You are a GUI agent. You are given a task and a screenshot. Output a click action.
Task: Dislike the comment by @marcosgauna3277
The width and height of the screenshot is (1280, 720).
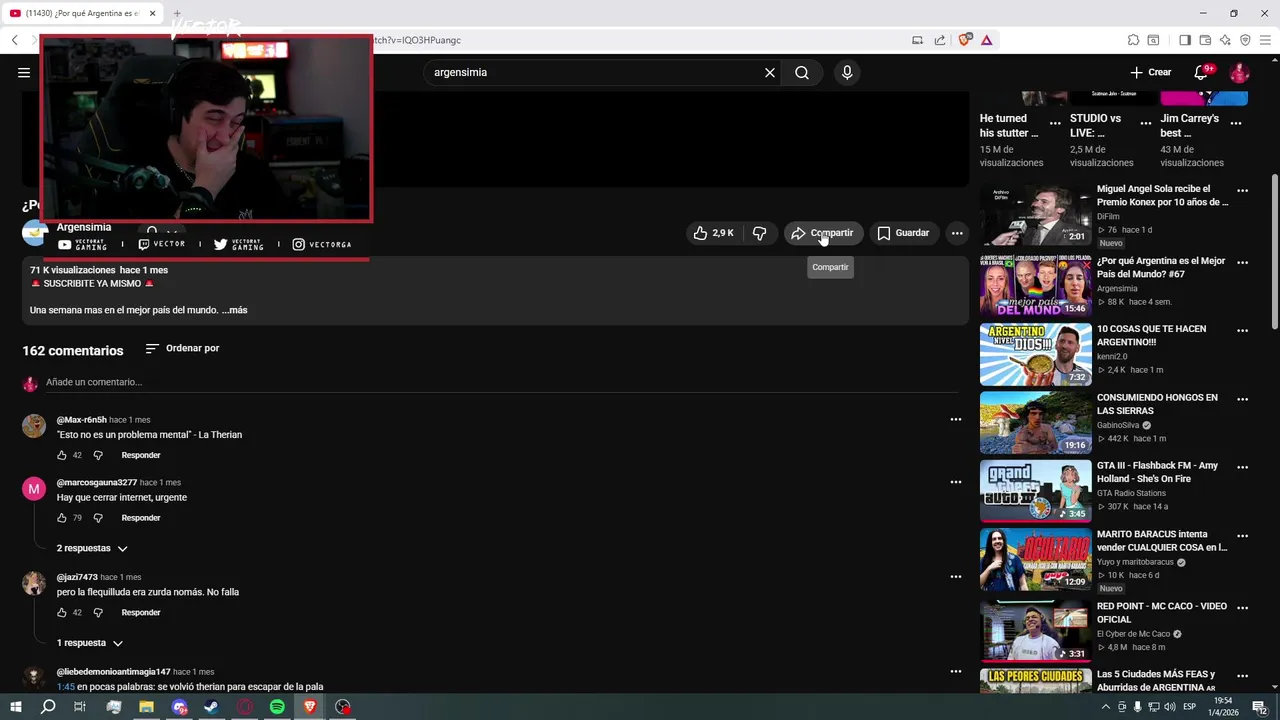(x=98, y=518)
